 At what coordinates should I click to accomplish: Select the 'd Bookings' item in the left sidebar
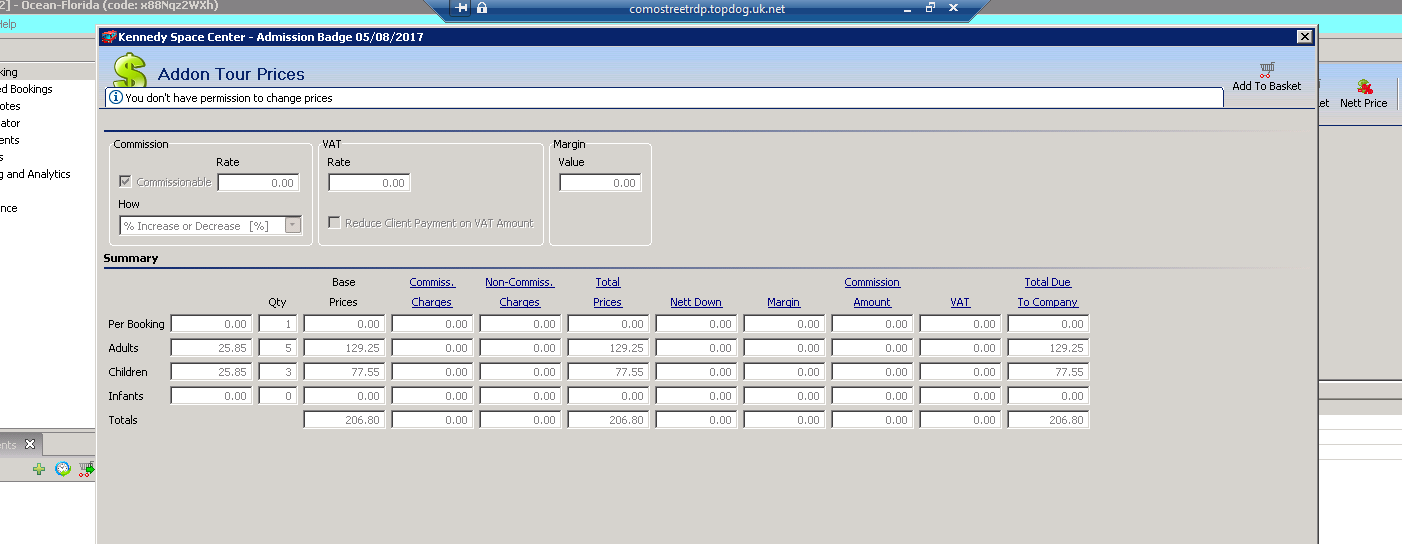(27, 89)
